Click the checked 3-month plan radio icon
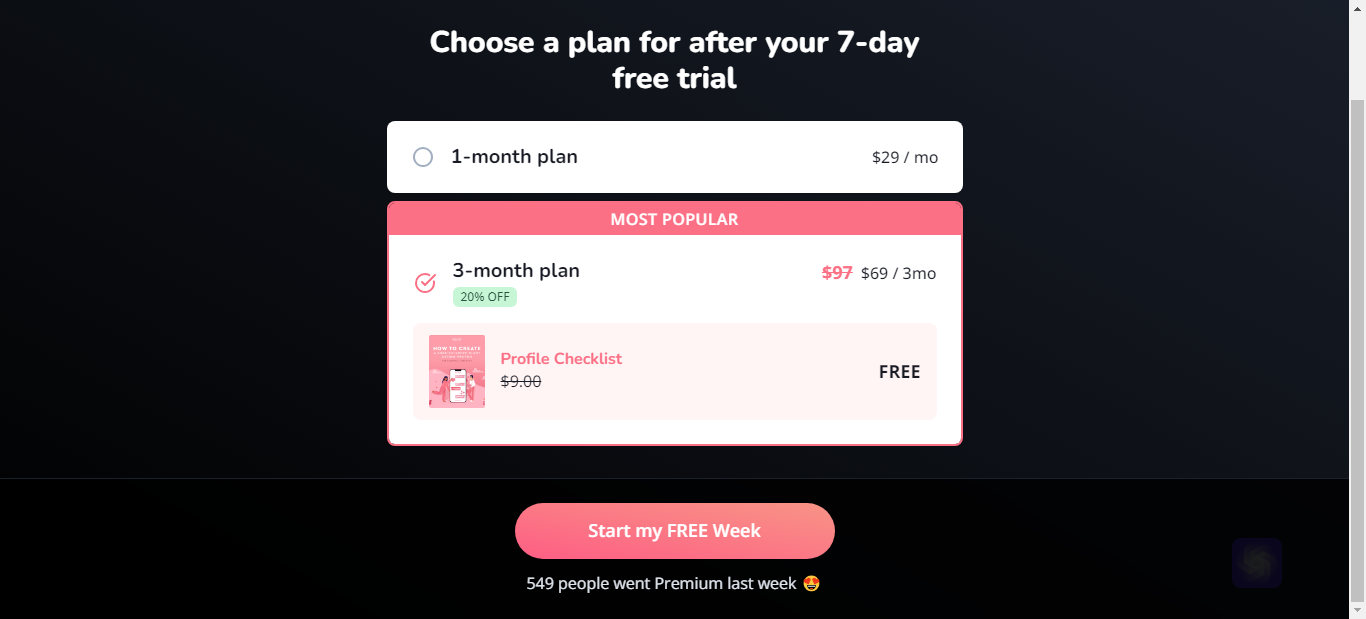1366x619 pixels. coord(425,283)
